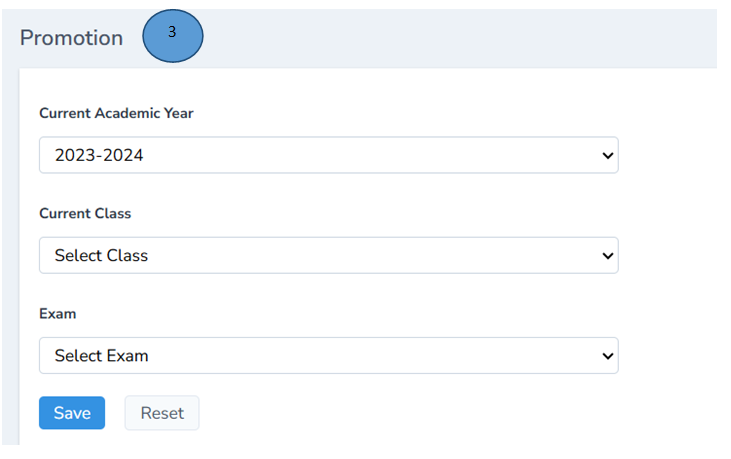Viewport: 731px width, 459px height.
Task: Click the chevron arrow on the 2023-2024 field
Action: (606, 156)
